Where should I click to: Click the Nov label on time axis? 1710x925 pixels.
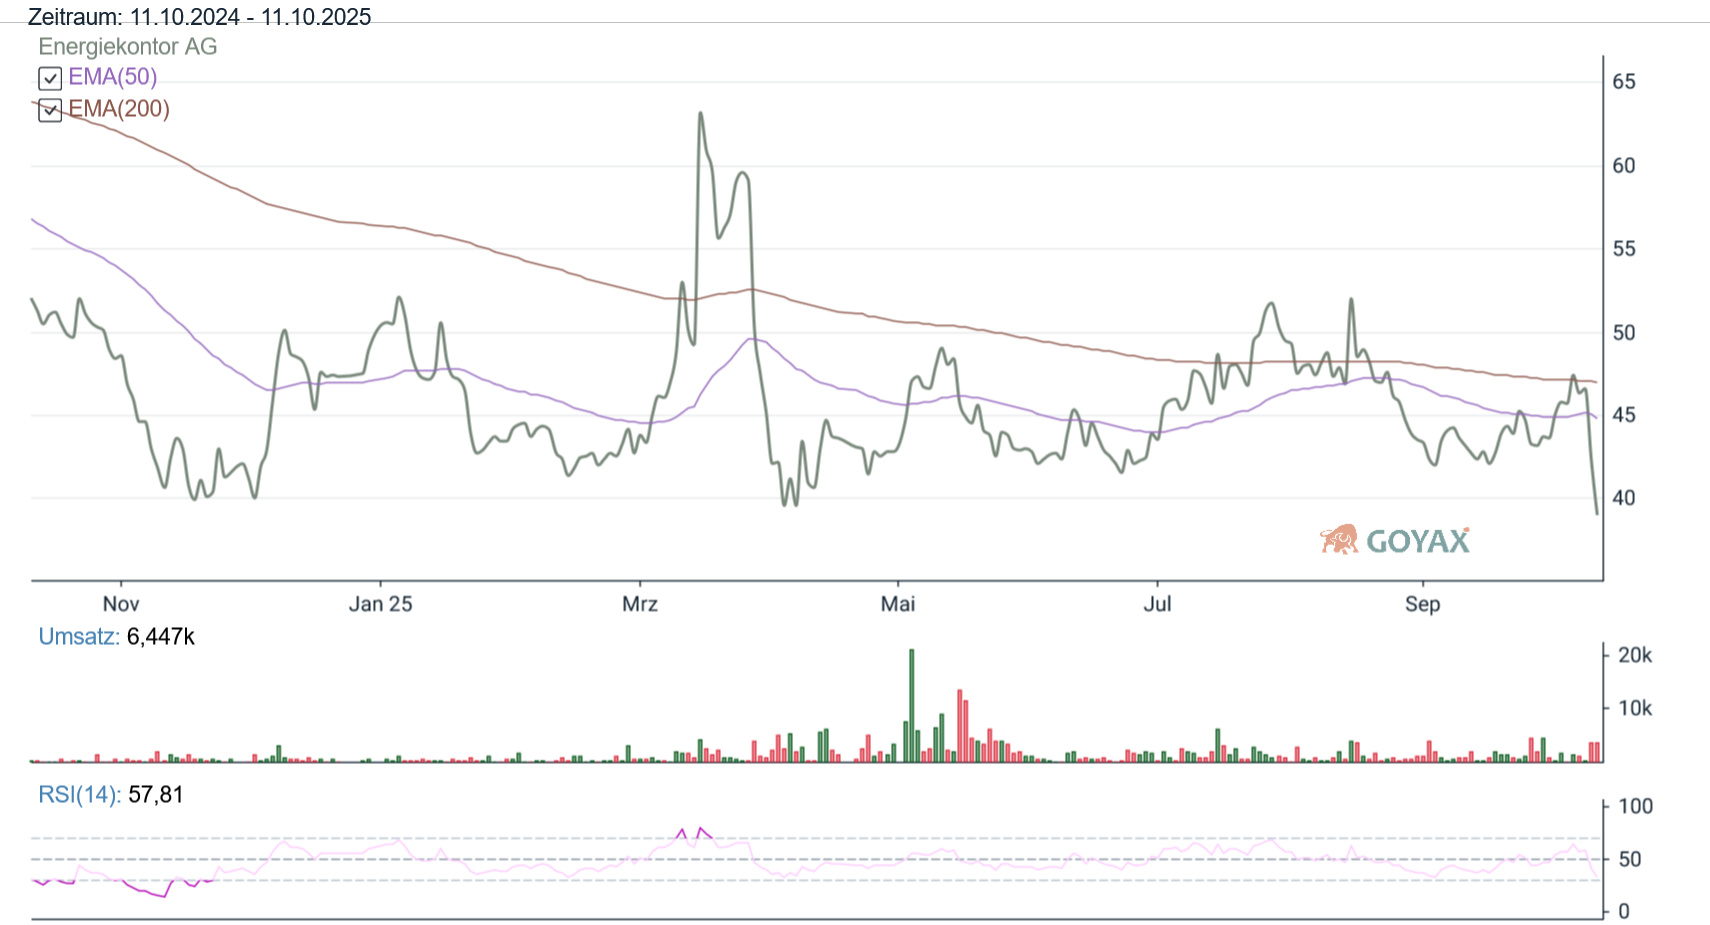click(121, 604)
